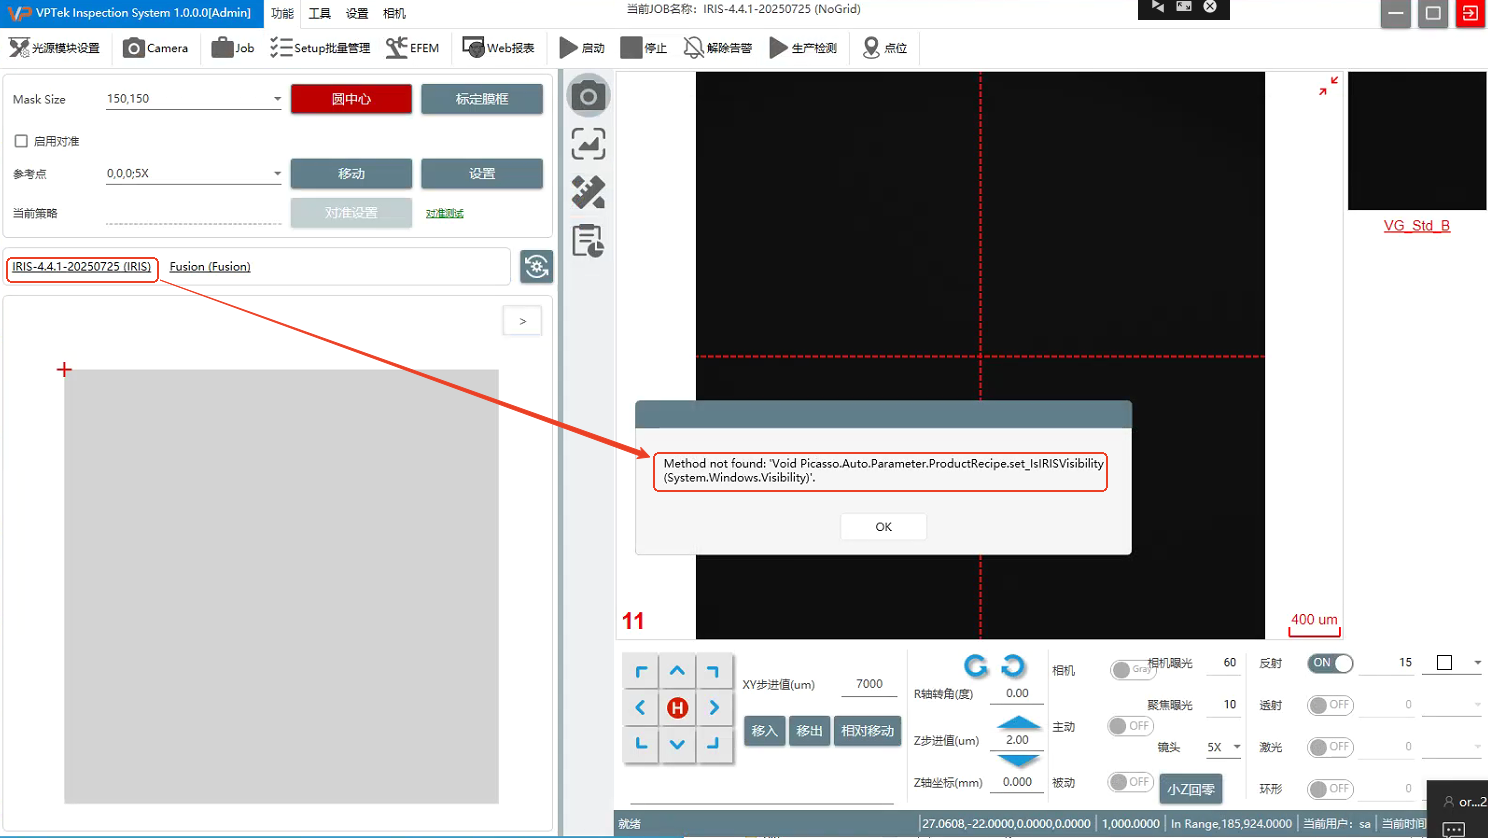Viewport: 1488px width, 838px height.
Task: Open the 反射 color swatch dropdown
Action: [1477, 663]
